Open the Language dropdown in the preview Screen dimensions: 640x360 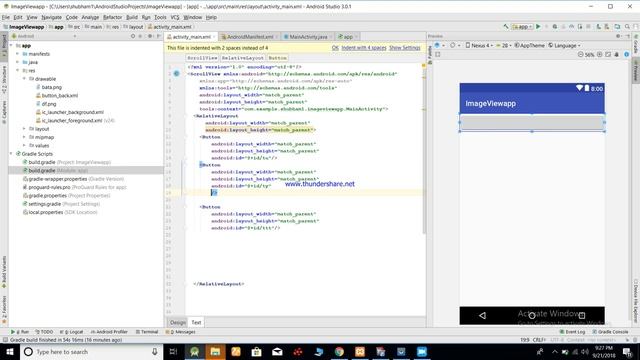564,45
